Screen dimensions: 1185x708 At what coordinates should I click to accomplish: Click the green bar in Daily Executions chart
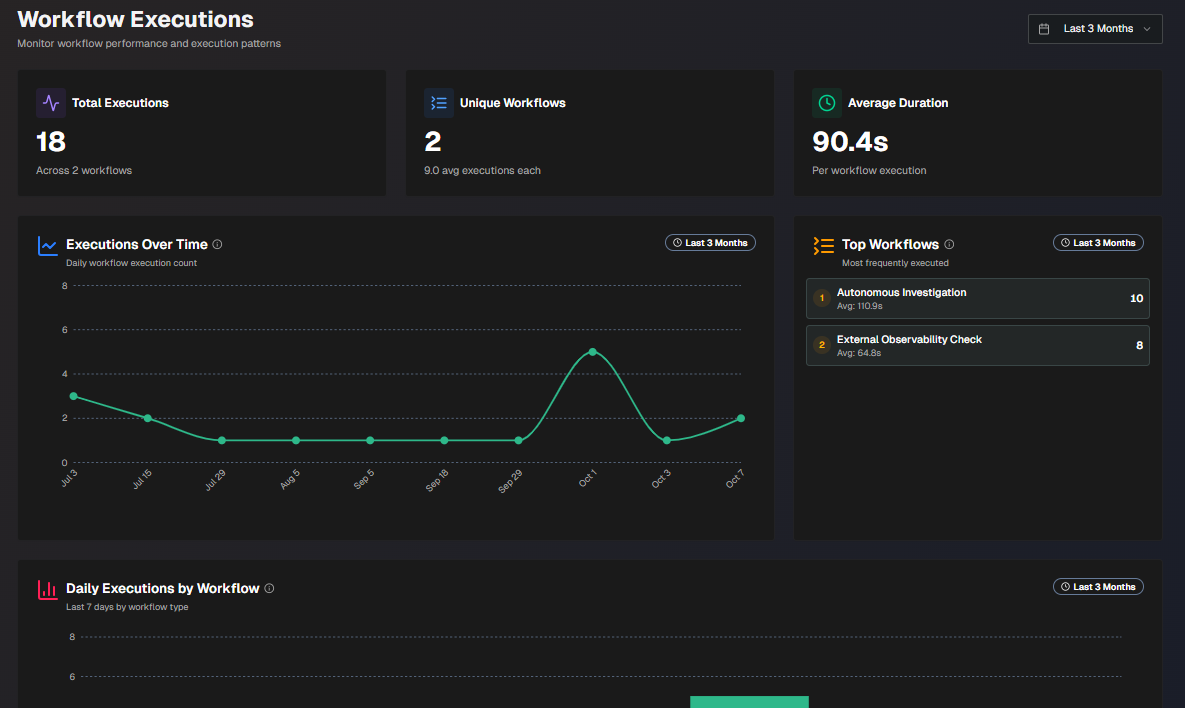(x=749, y=702)
